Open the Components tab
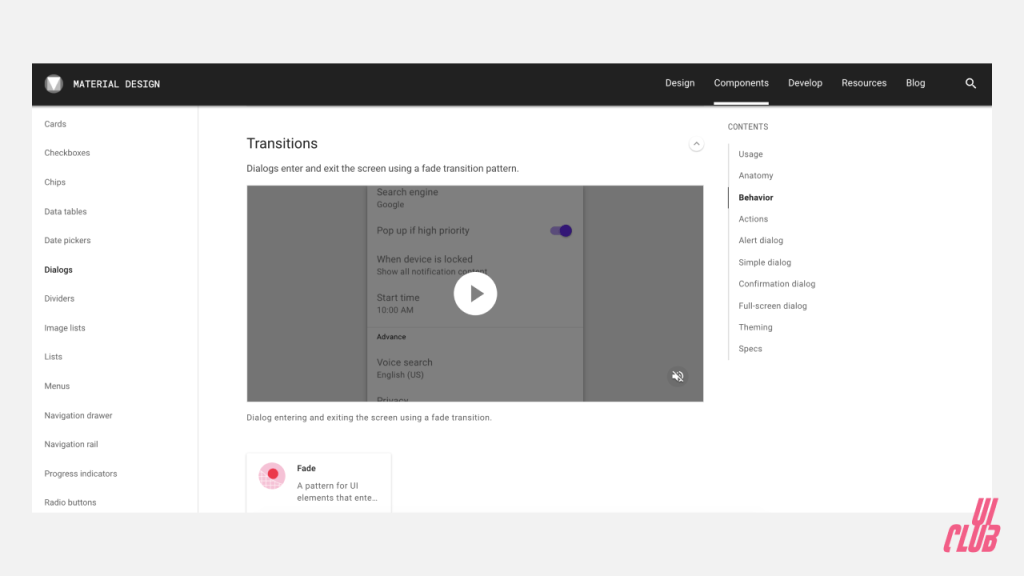This screenshot has width=1024, height=576. tap(741, 84)
